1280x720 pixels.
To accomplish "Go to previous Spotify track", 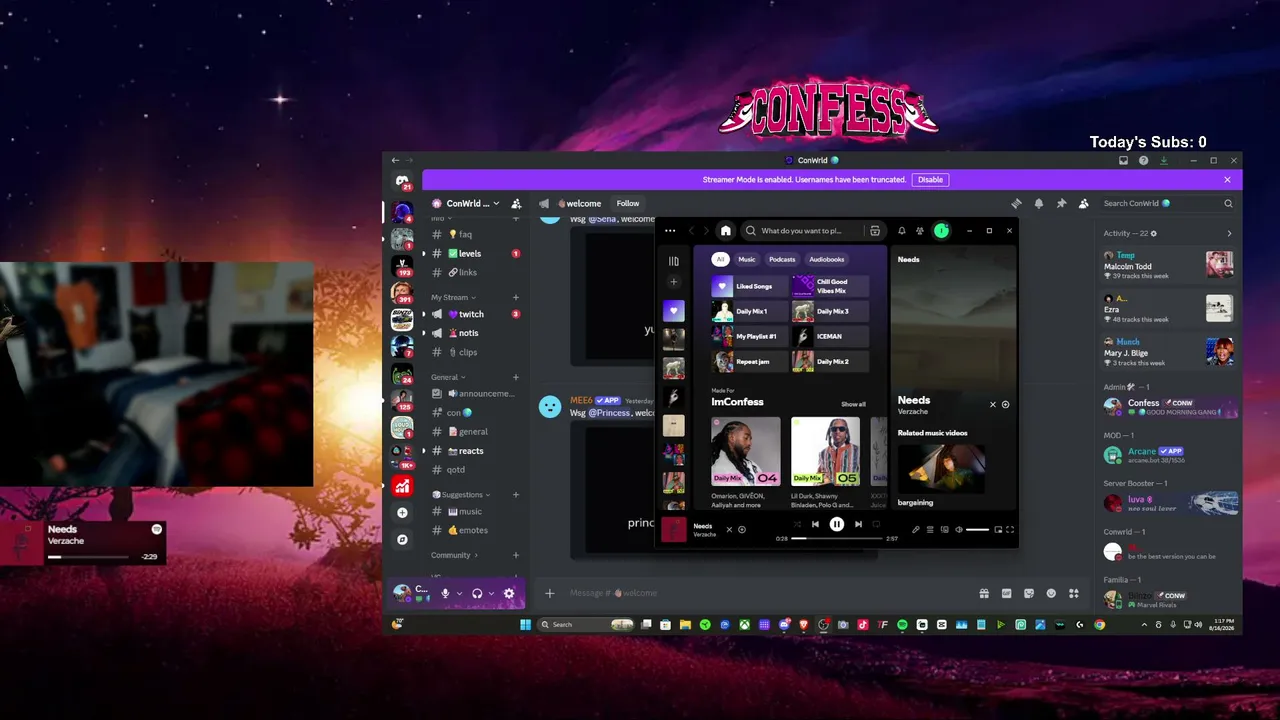I will click(816, 524).
